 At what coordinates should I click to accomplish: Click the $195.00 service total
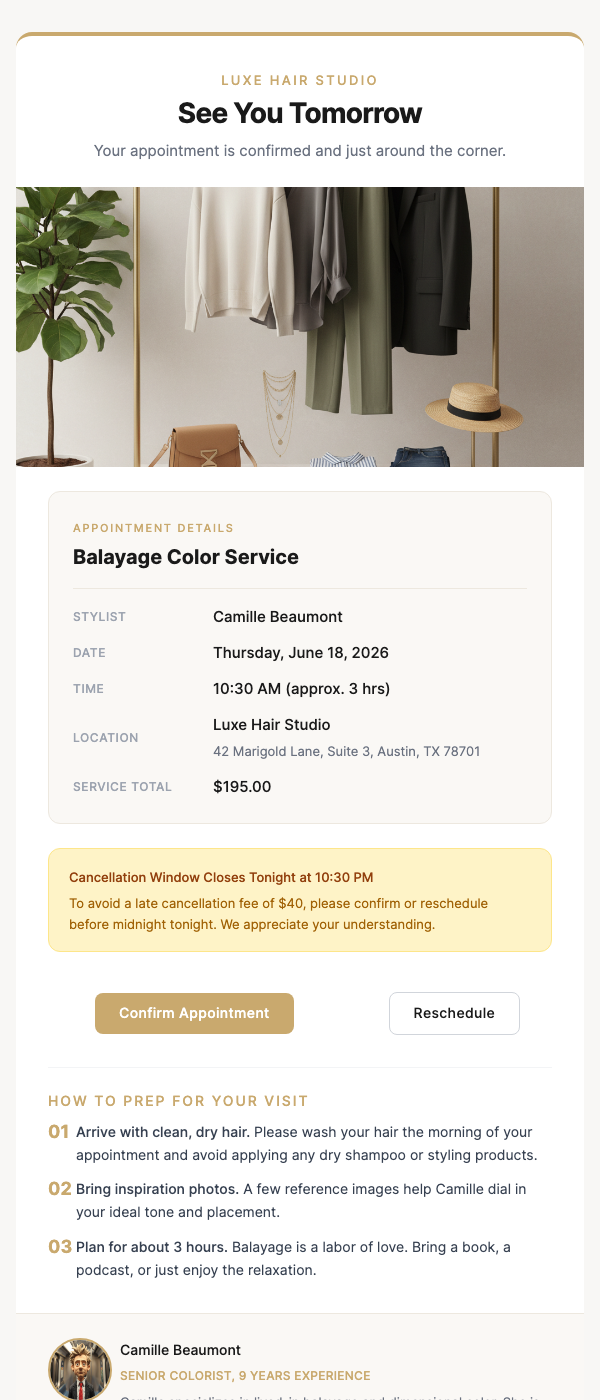[240, 786]
